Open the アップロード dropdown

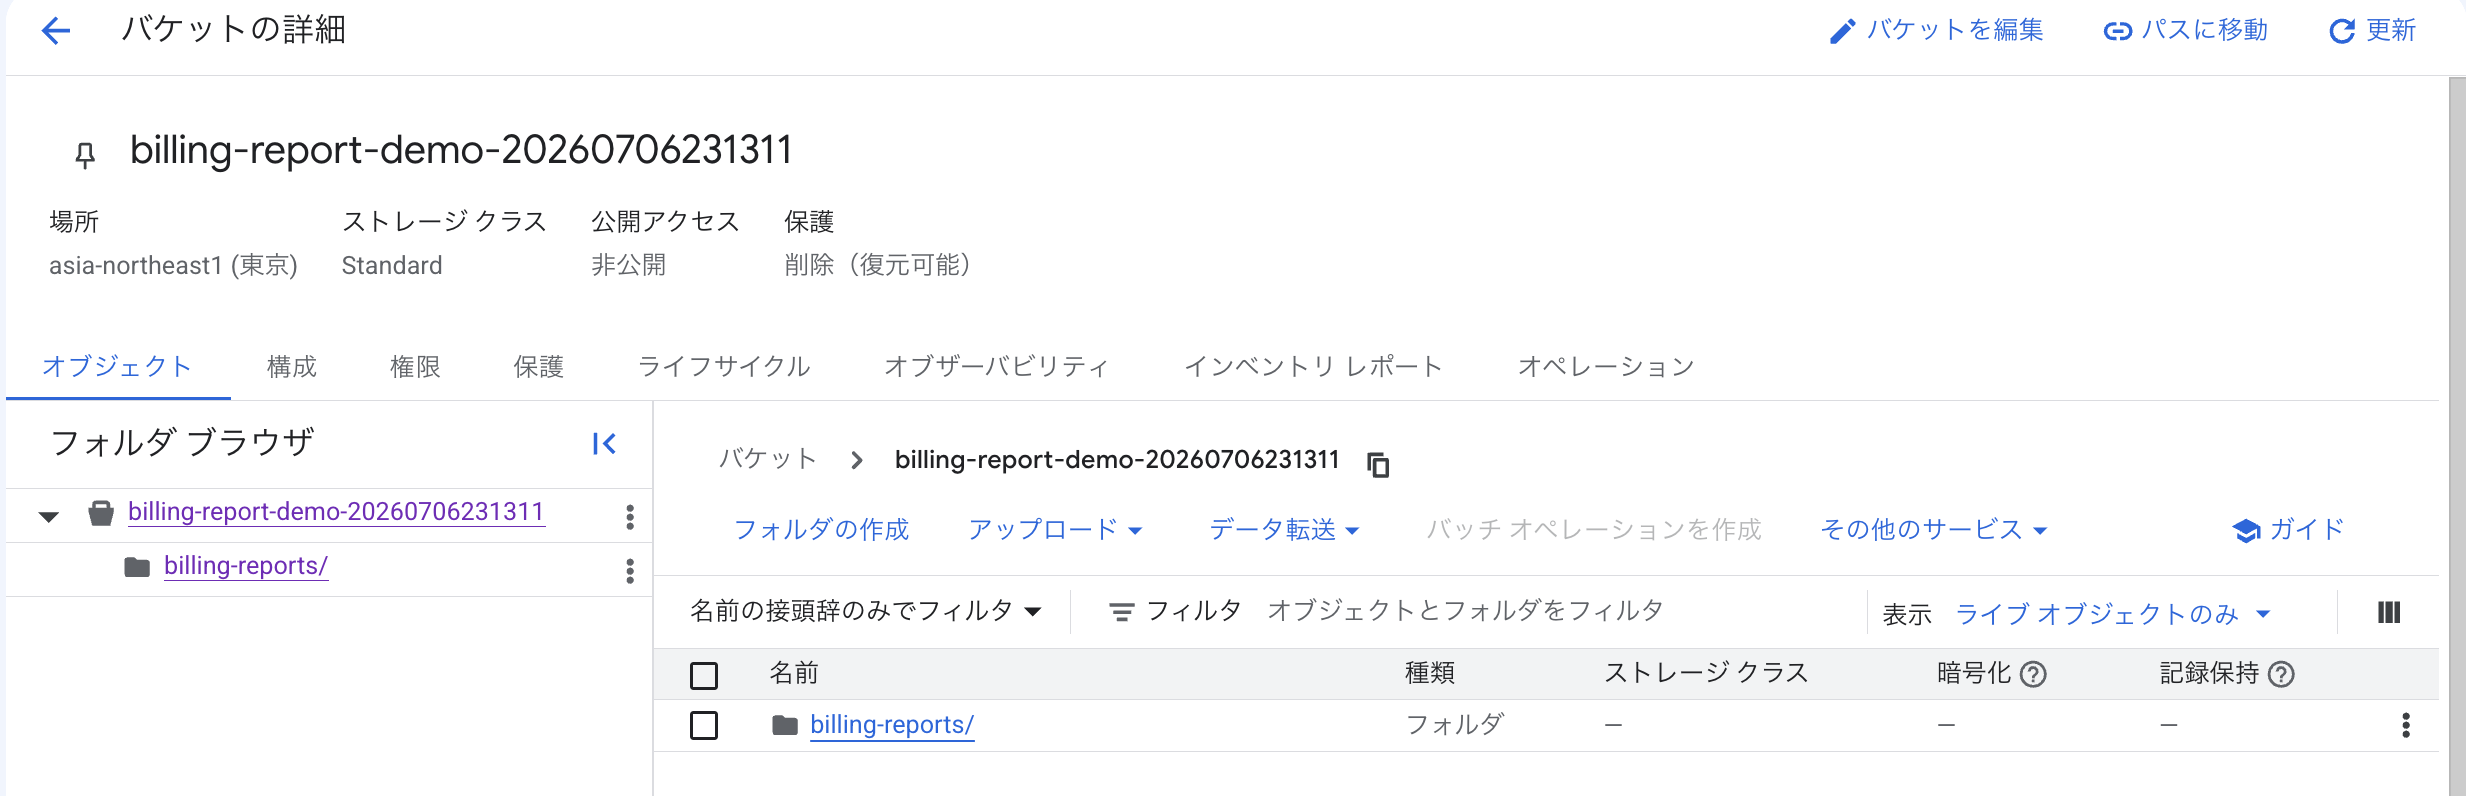tap(1055, 529)
